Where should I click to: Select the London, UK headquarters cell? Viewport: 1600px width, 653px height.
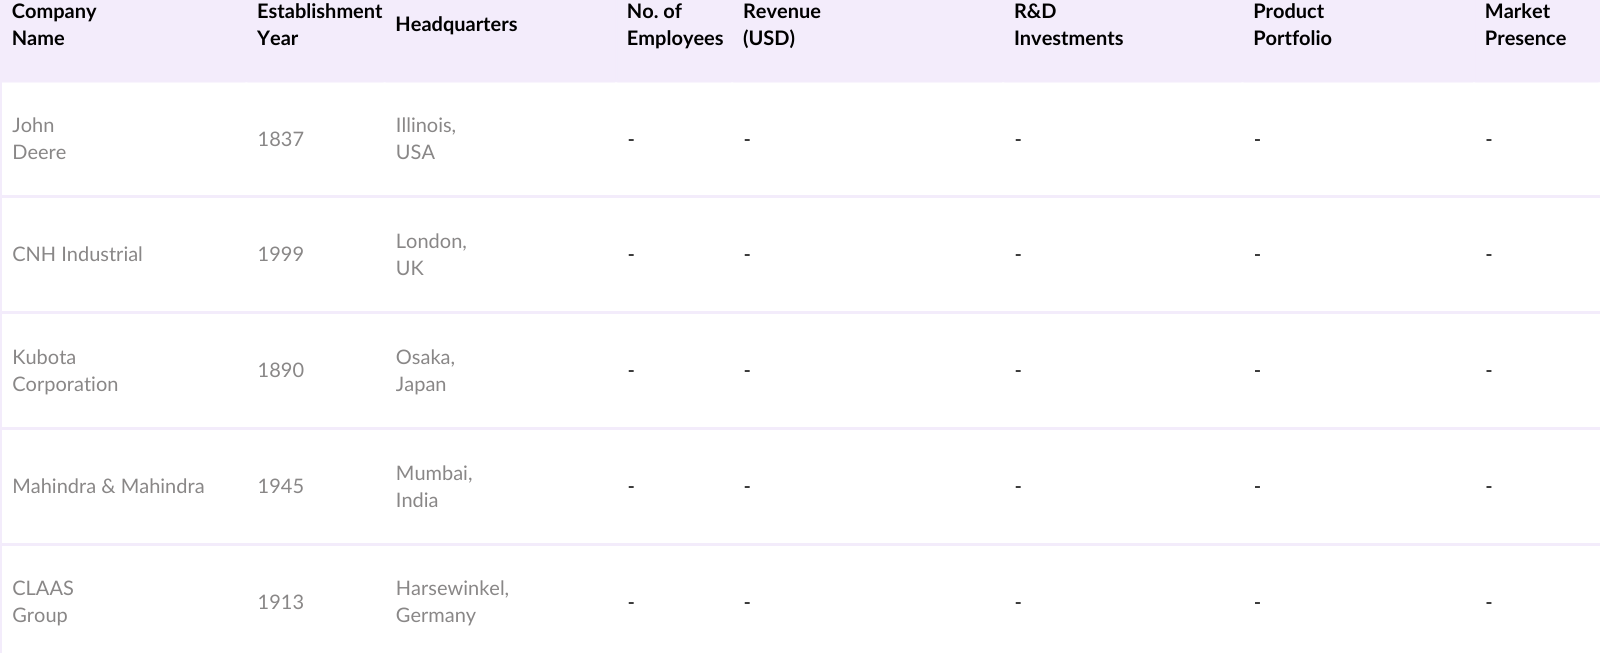430,254
